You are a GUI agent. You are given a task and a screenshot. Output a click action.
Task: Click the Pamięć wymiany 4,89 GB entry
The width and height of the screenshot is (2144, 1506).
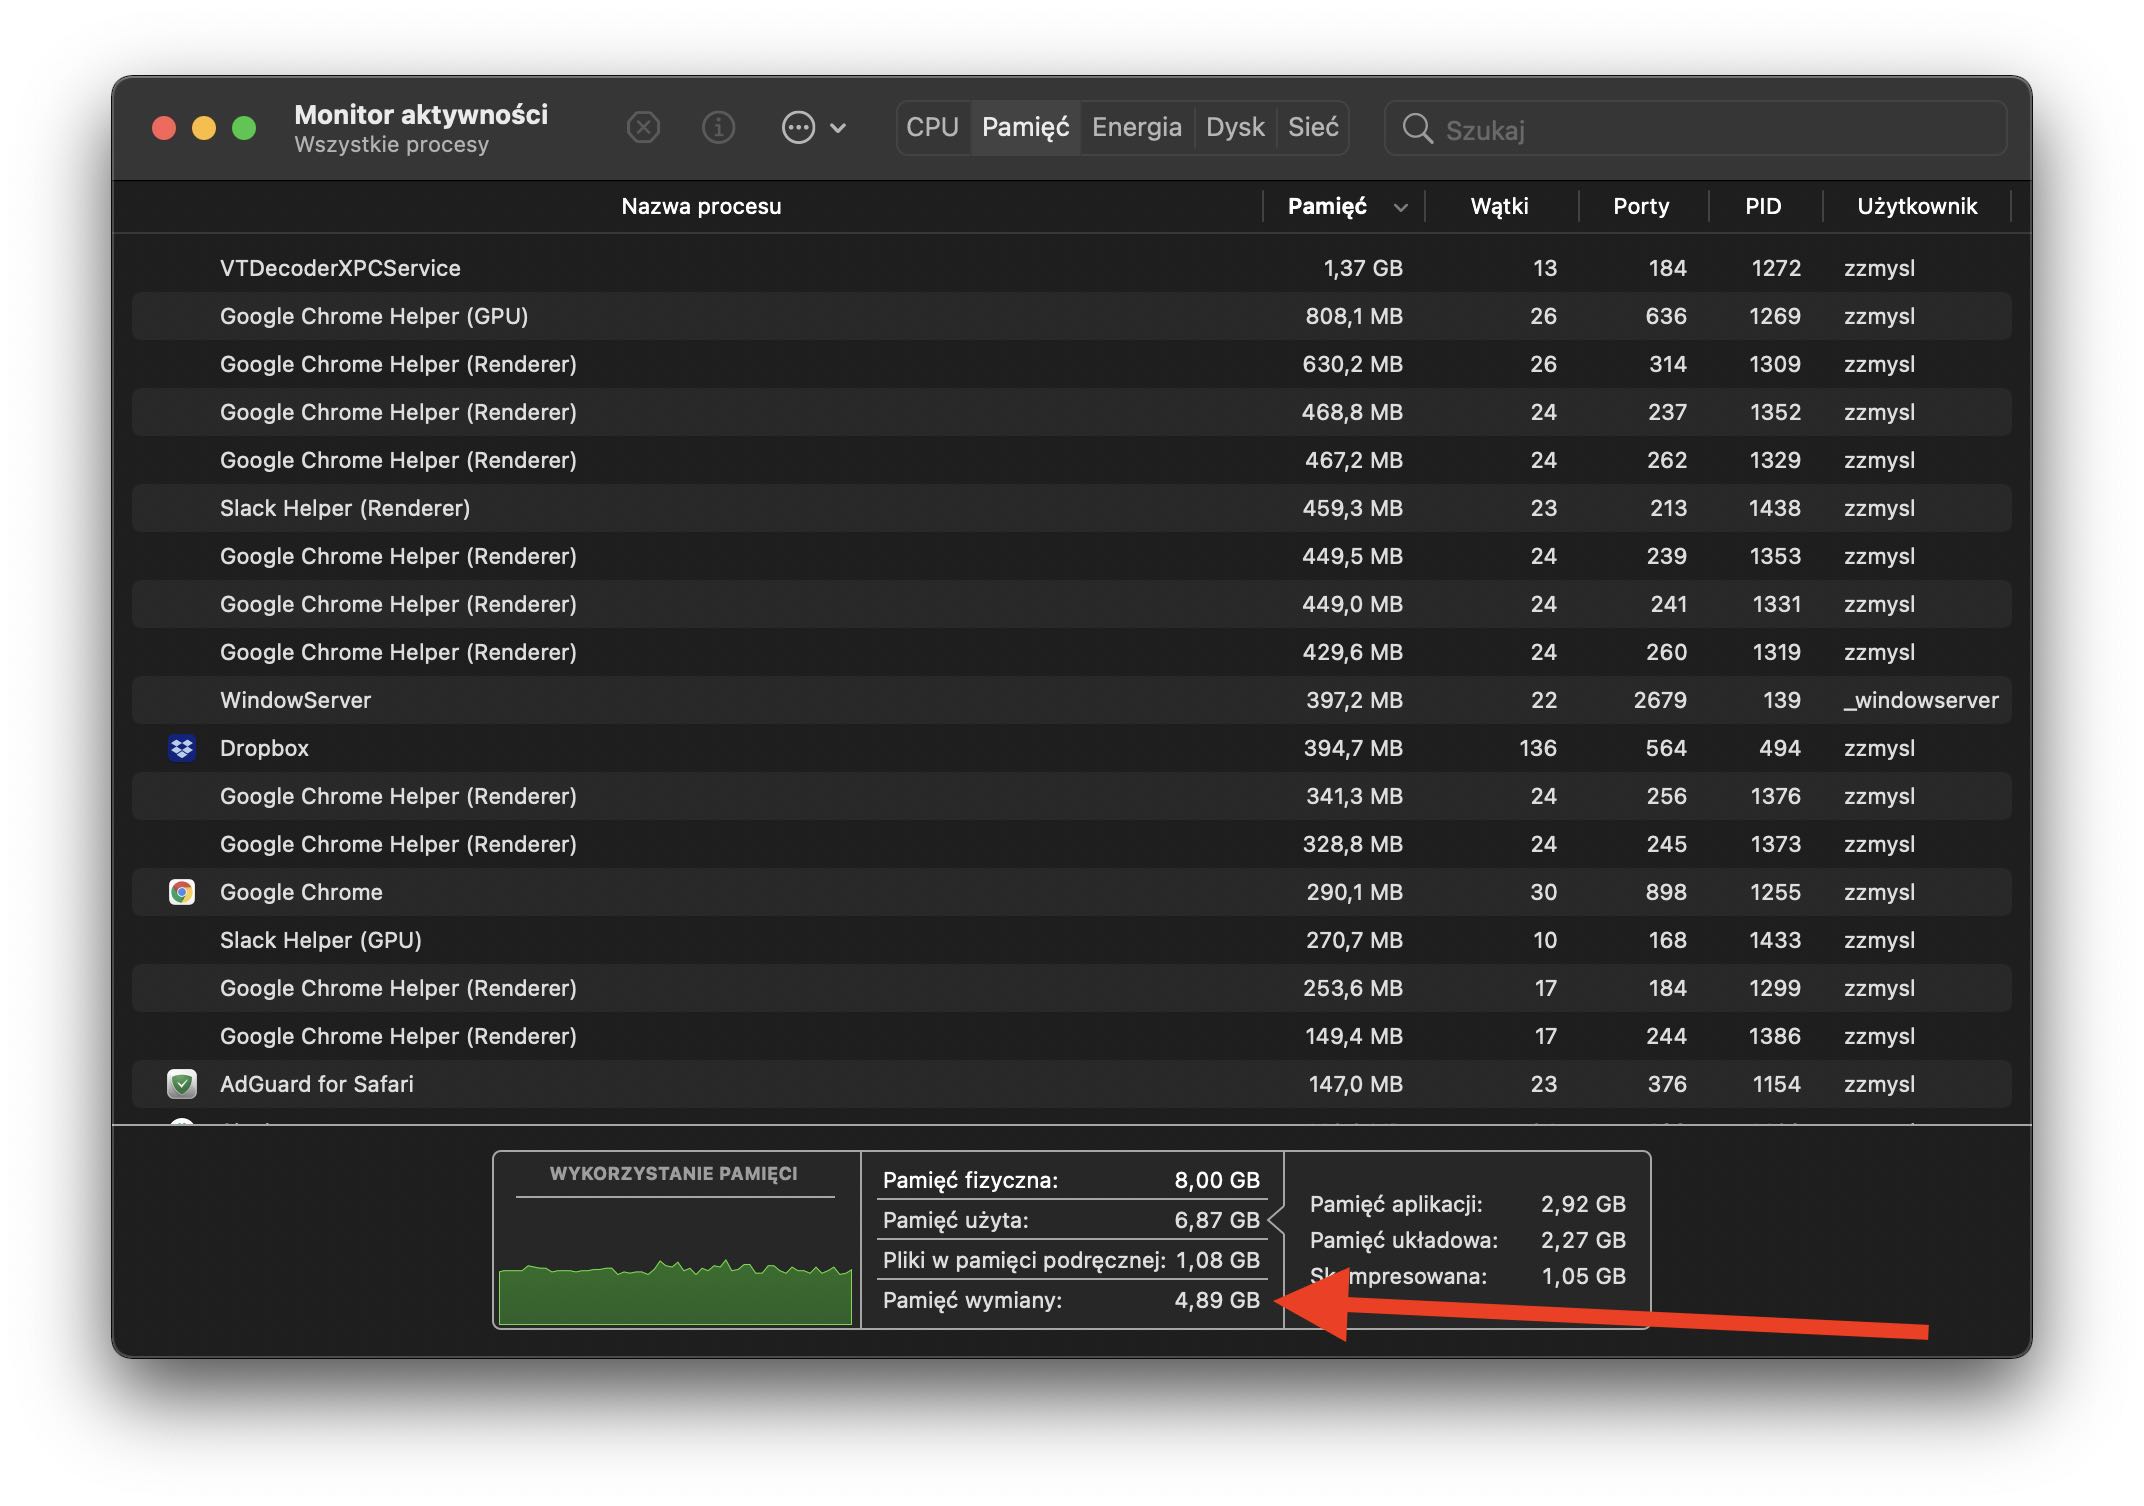pyautogui.click(x=1071, y=1300)
